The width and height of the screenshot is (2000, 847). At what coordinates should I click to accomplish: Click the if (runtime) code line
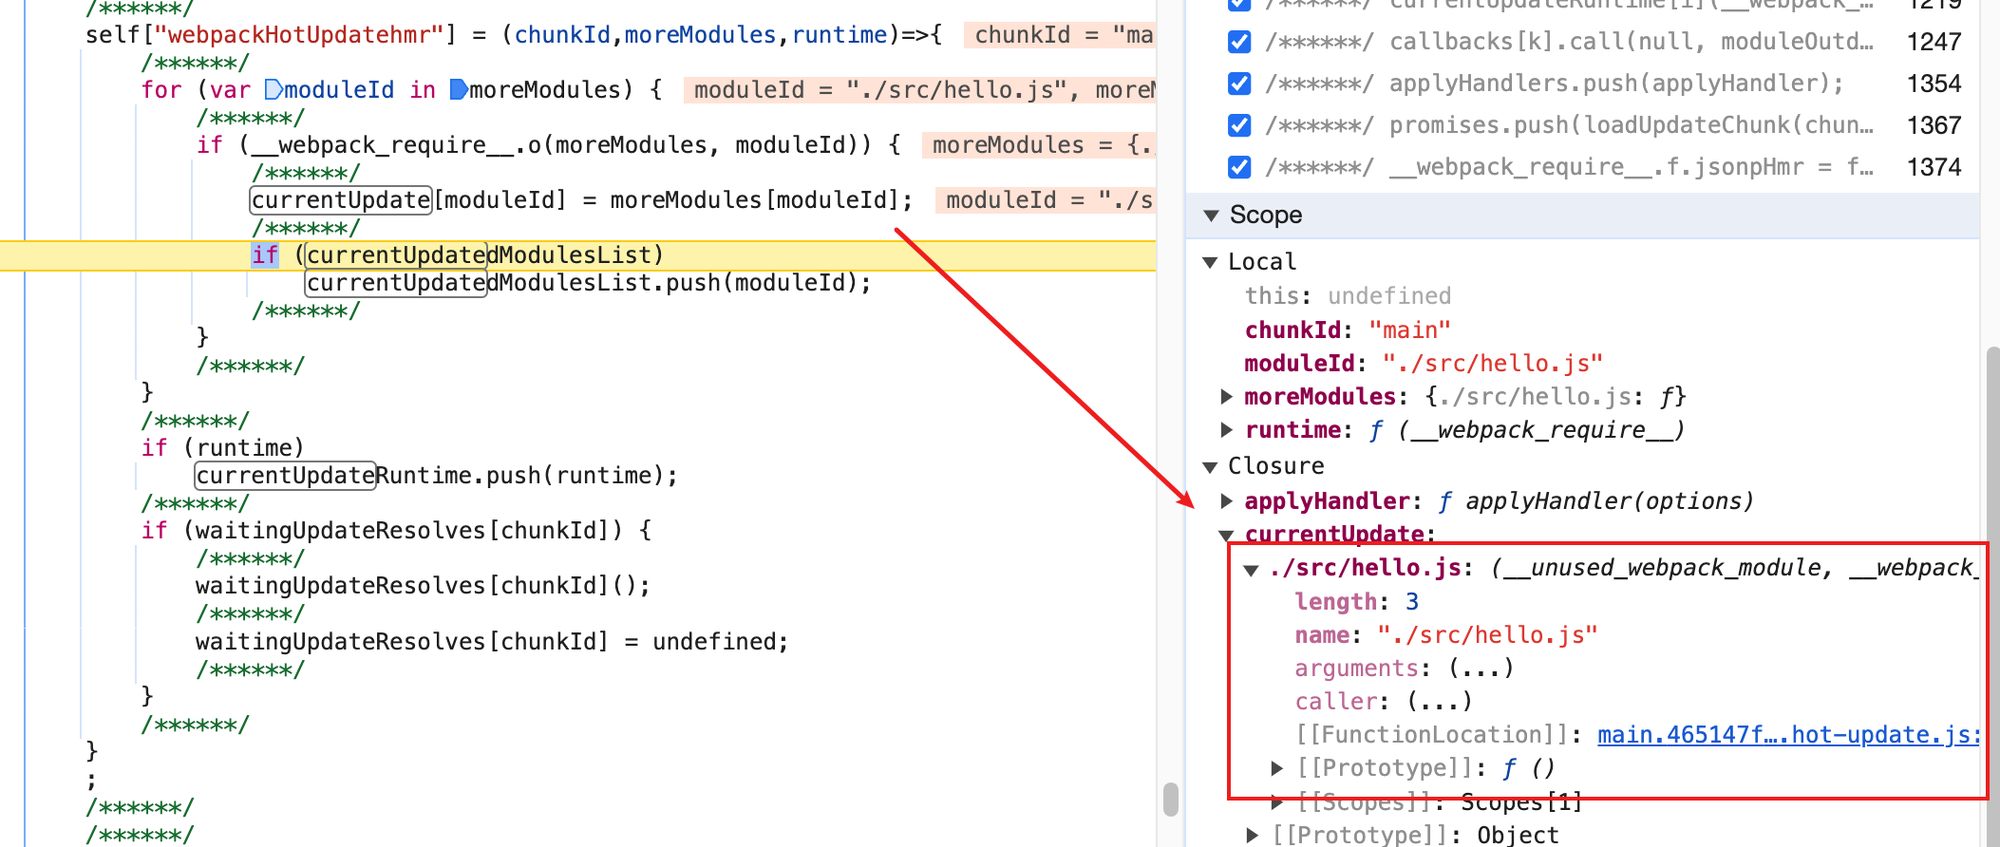[222, 448]
